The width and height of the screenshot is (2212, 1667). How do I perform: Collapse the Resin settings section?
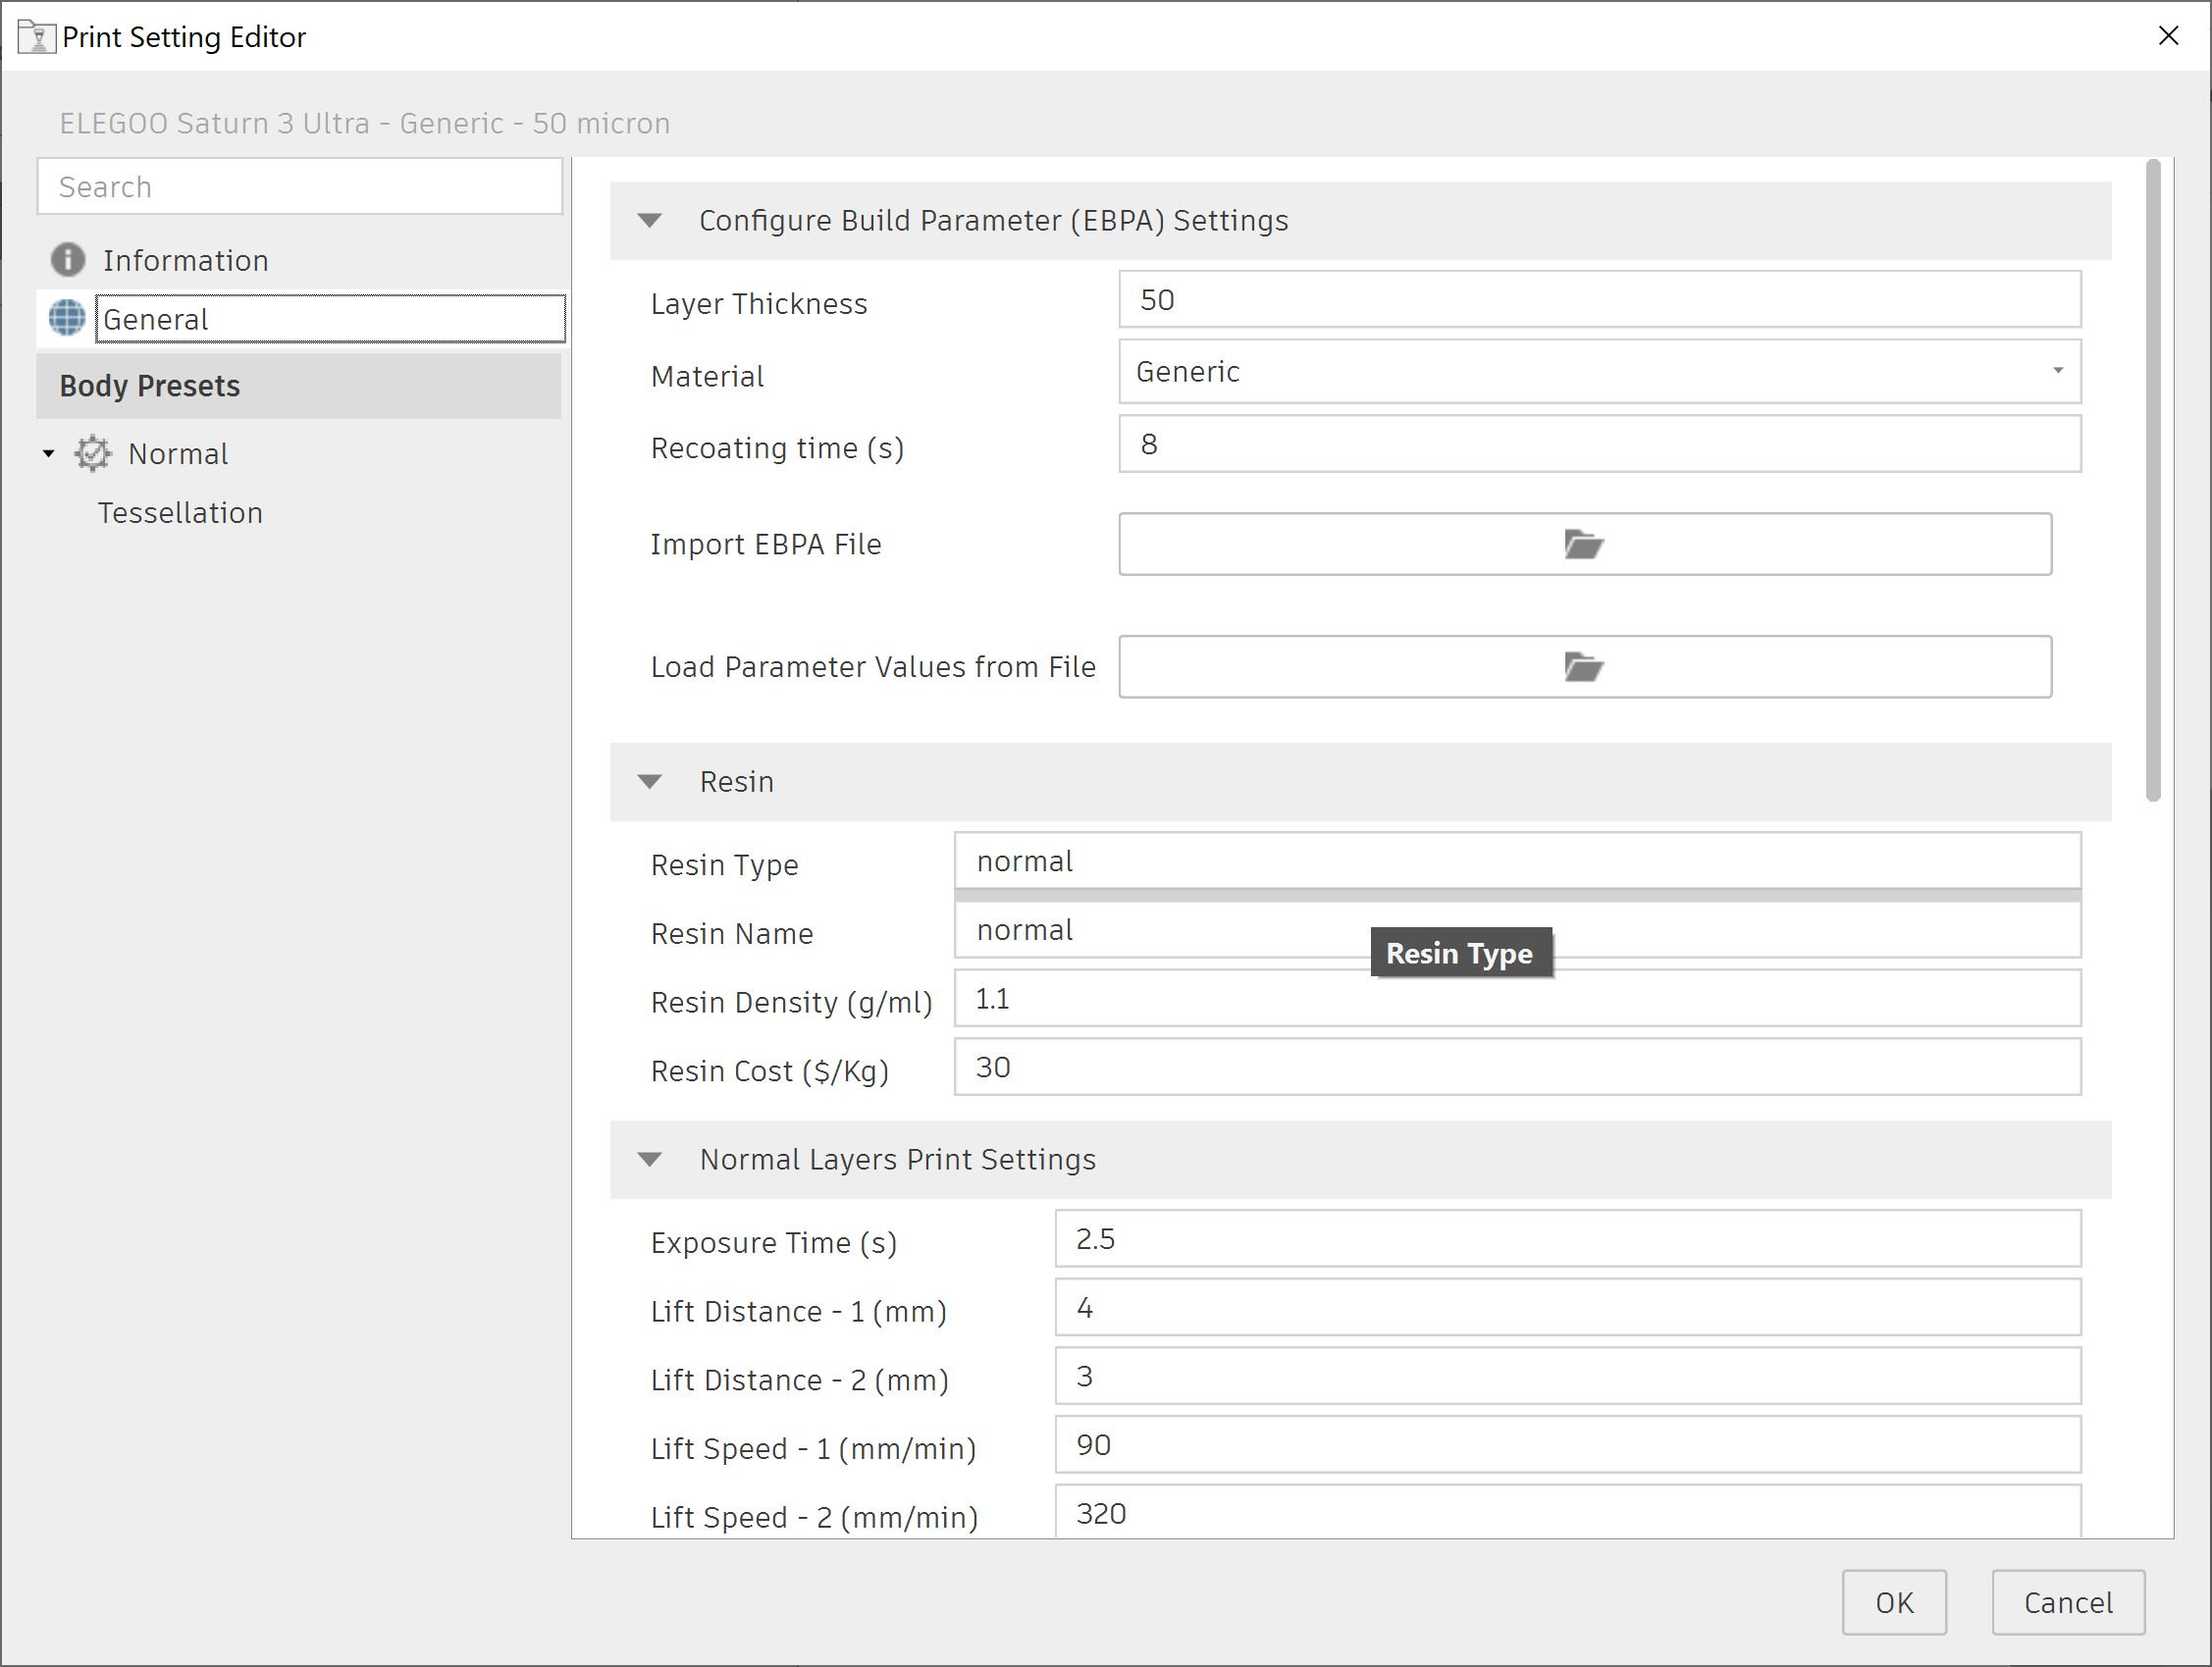tap(651, 781)
